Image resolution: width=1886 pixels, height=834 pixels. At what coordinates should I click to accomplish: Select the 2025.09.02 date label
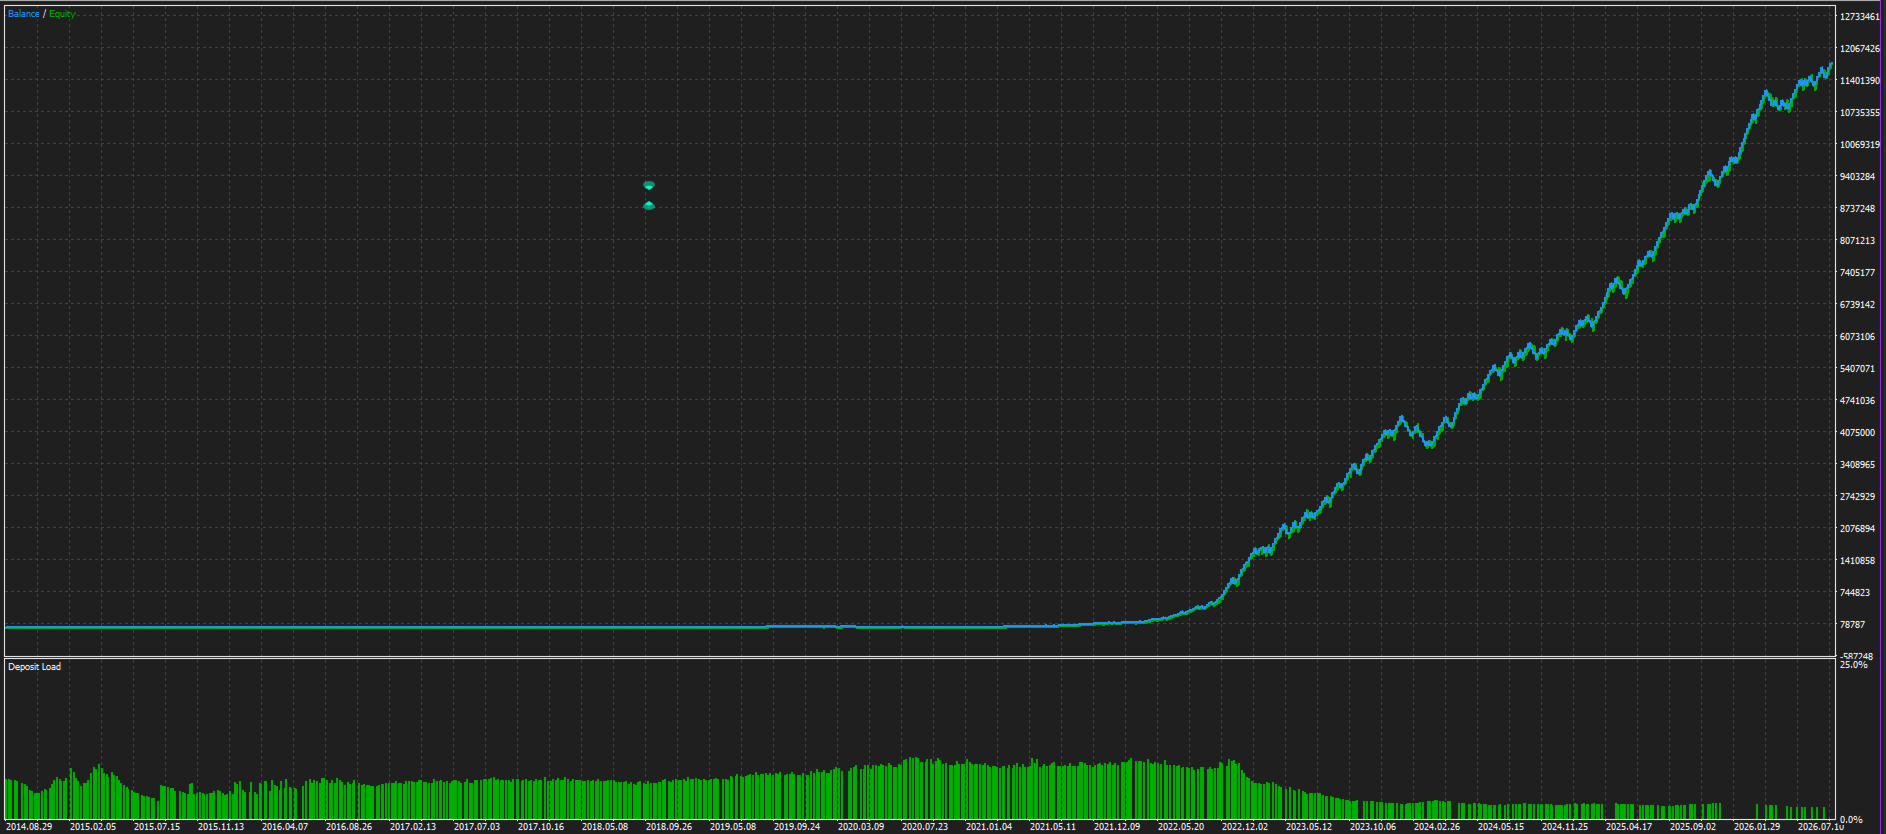[1693, 827]
